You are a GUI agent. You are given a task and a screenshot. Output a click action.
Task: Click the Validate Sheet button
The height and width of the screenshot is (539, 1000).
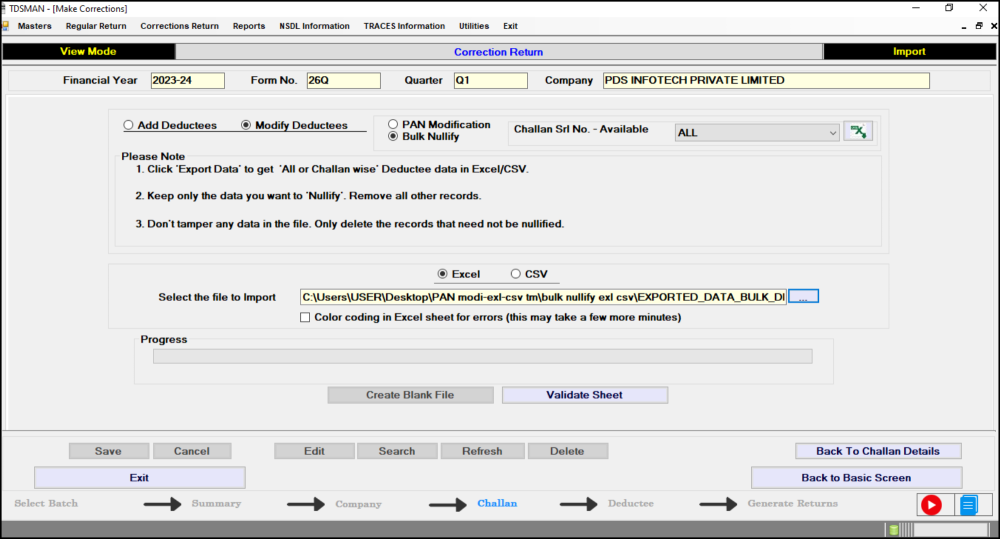tap(585, 395)
